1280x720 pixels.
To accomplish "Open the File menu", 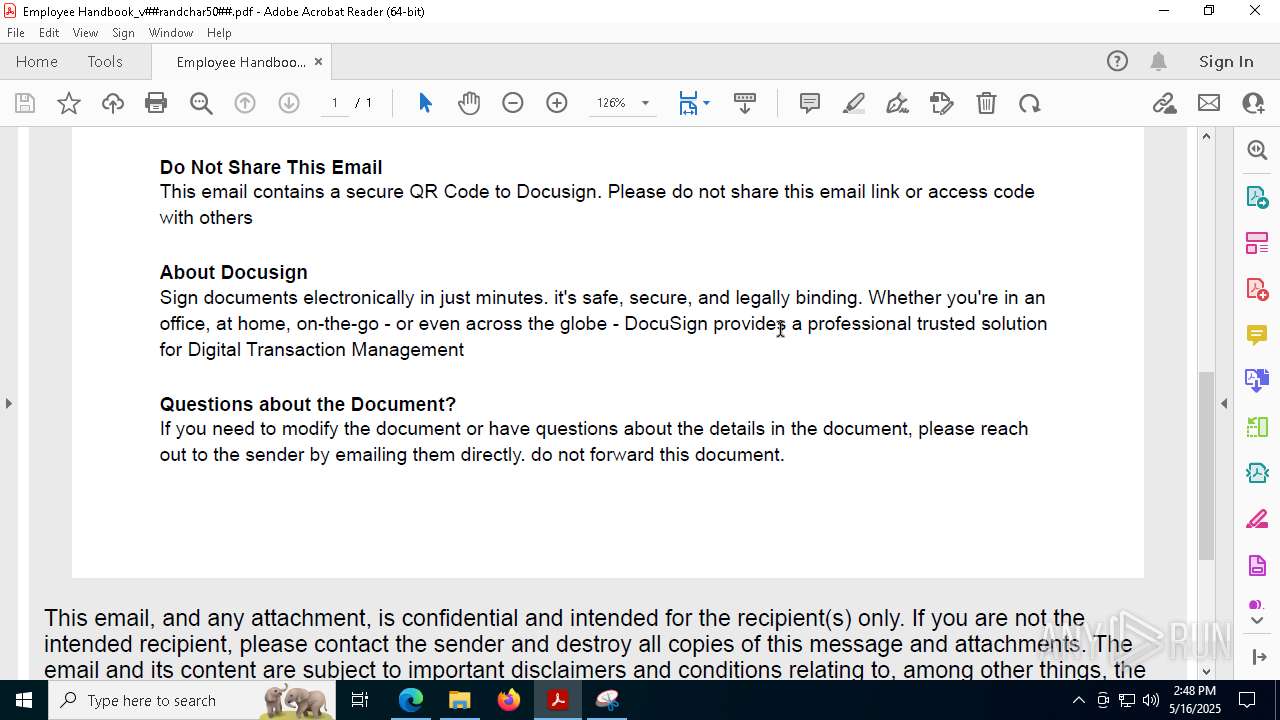I will [x=16, y=33].
